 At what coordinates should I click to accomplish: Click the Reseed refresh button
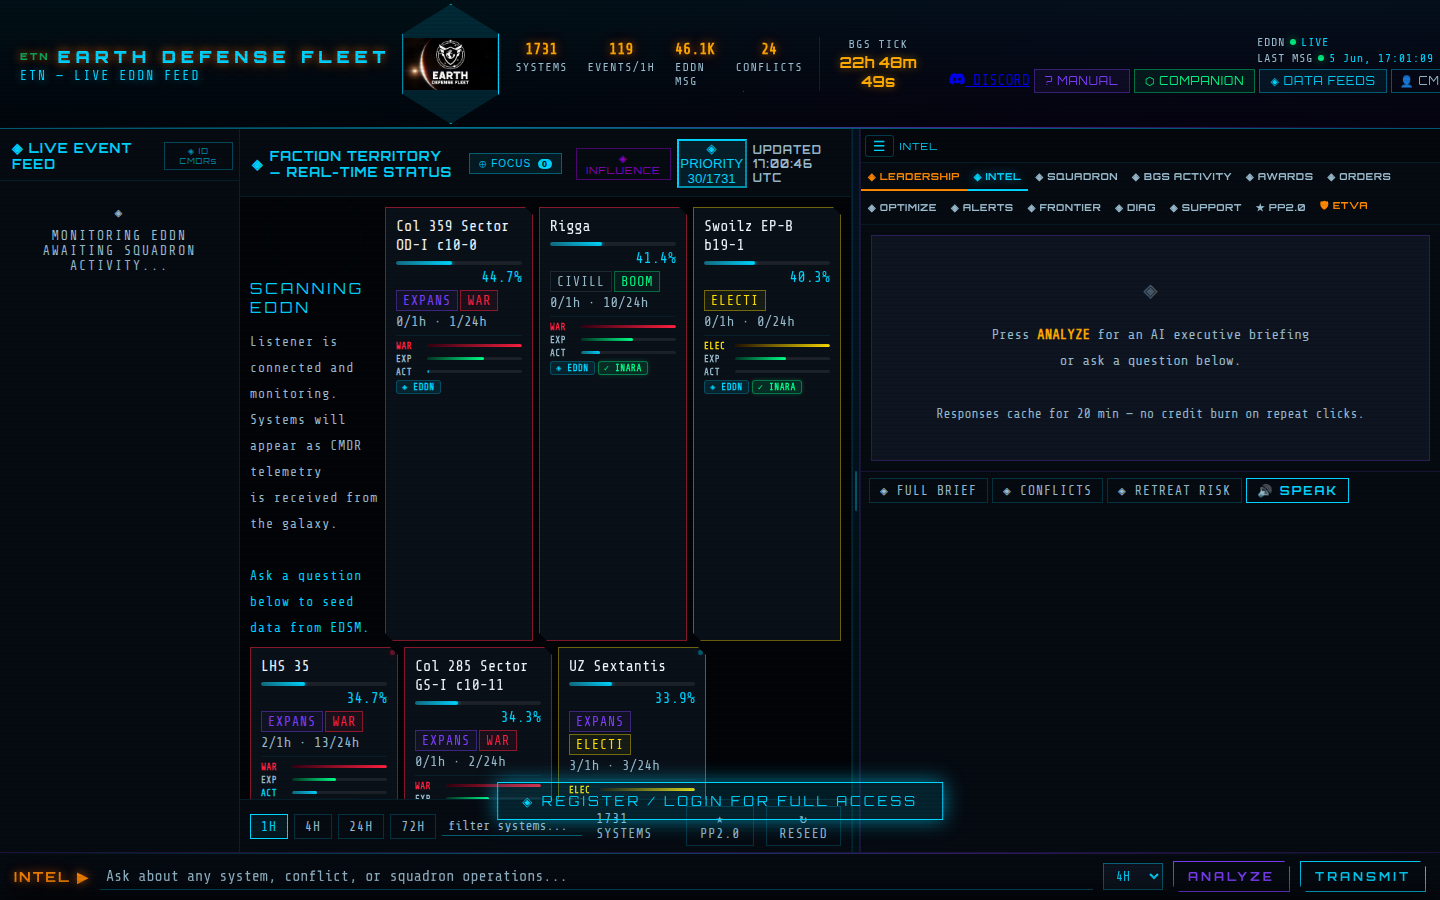pyautogui.click(x=803, y=827)
